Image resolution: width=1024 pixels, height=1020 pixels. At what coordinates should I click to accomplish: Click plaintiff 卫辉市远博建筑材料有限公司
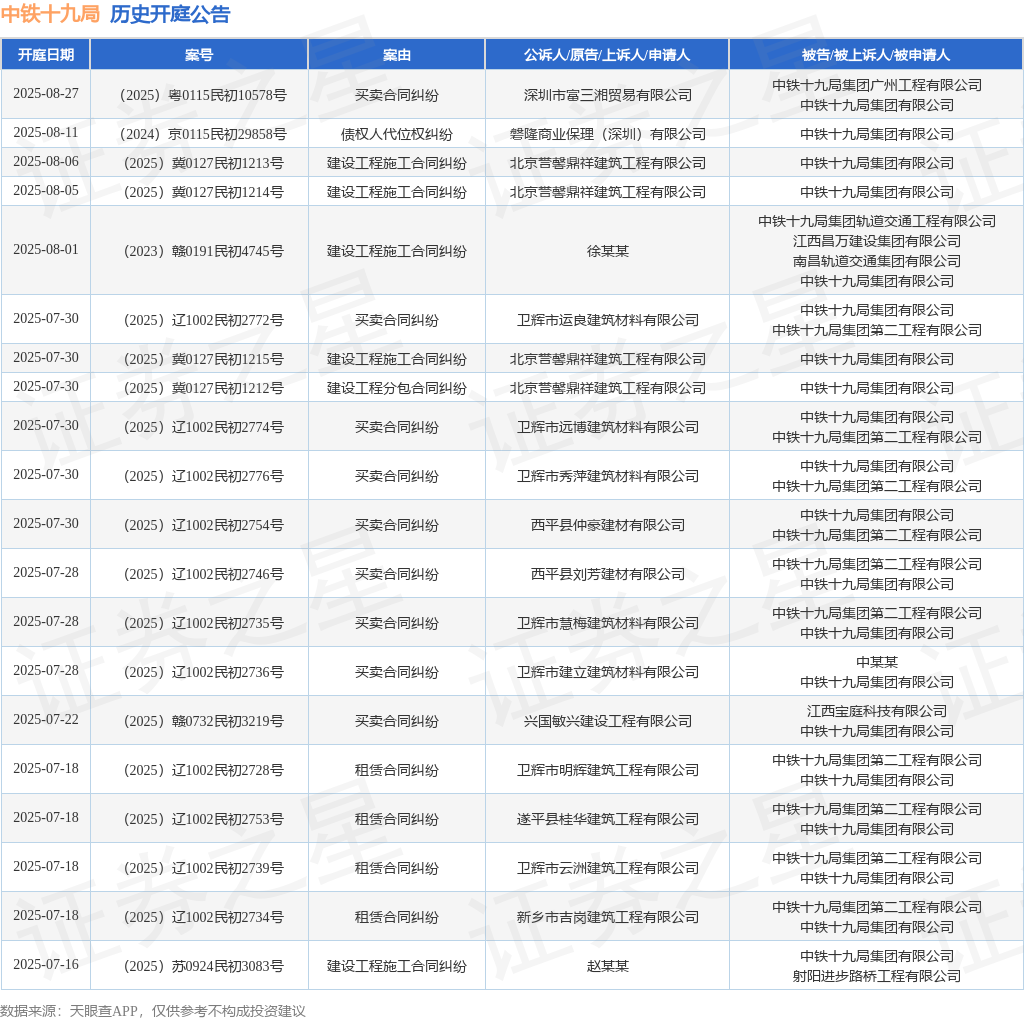(607, 428)
